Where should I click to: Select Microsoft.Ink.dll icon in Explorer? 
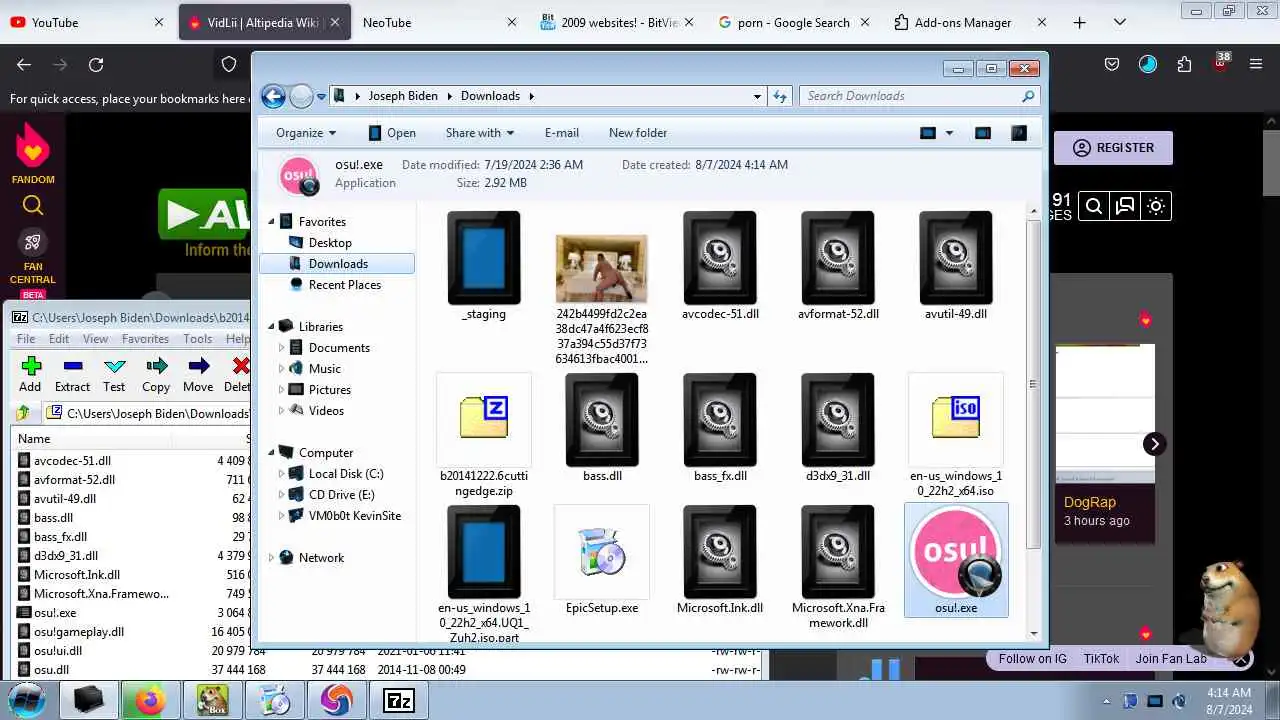coord(720,552)
